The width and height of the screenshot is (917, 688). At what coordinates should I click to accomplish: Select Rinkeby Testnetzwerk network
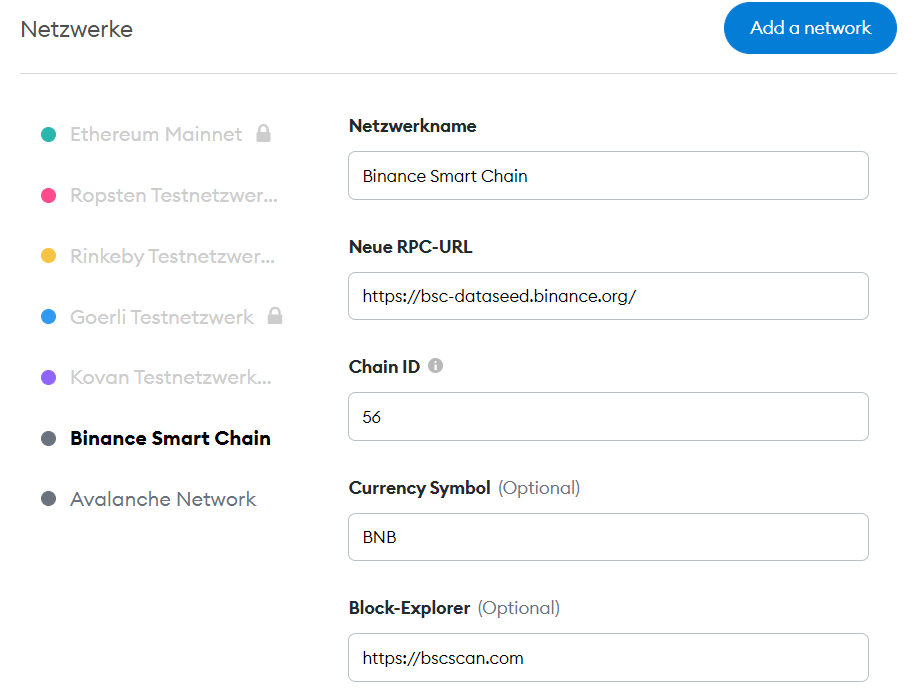pyautogui.click(x=173, y=256)
